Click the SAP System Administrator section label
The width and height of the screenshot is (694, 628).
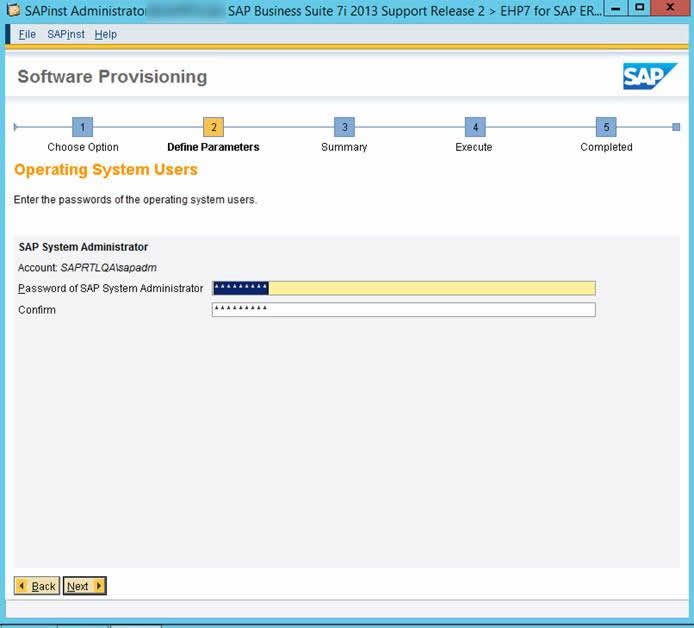click(83, 247)
